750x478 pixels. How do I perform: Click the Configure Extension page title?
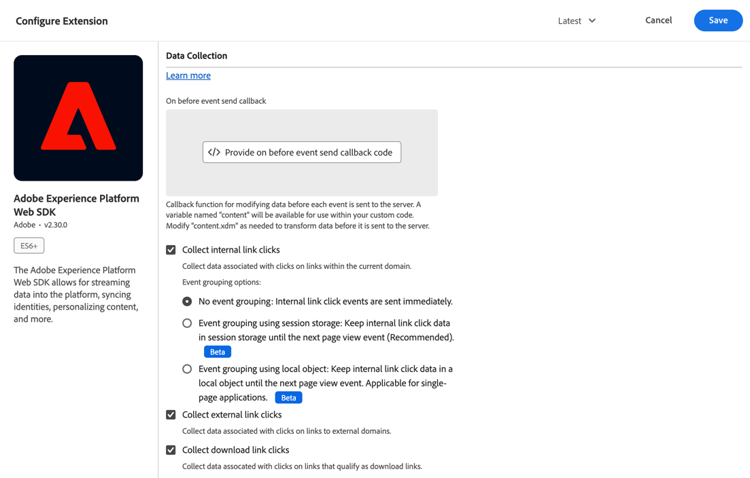click(62, 21)
